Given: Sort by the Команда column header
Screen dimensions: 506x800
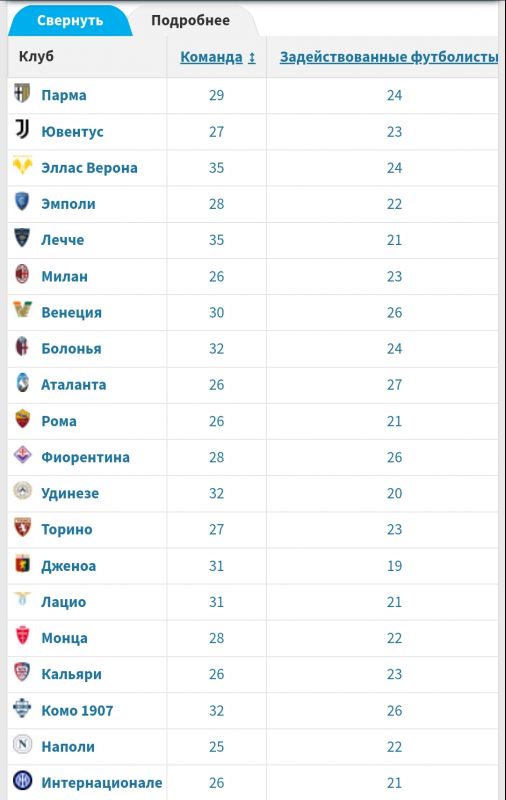Looking at the screenshot, I should pos(218,57).
